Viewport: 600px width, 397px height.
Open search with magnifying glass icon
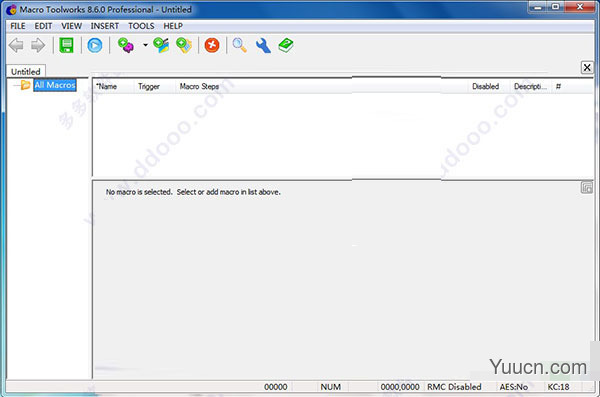click(240, 45)
